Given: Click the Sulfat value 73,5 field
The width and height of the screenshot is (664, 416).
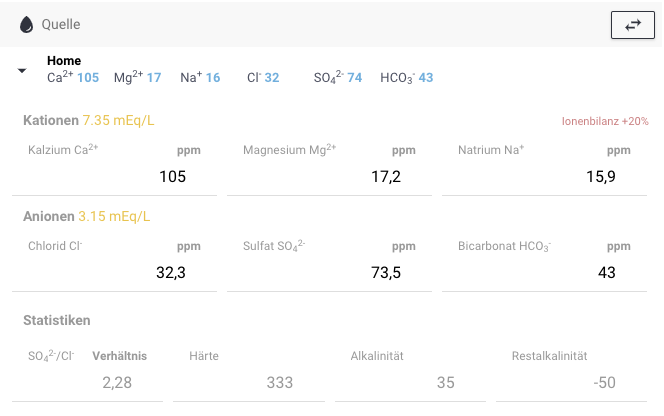Looking at the screenshot, I should pyautogui.click(x=329, y=272).
